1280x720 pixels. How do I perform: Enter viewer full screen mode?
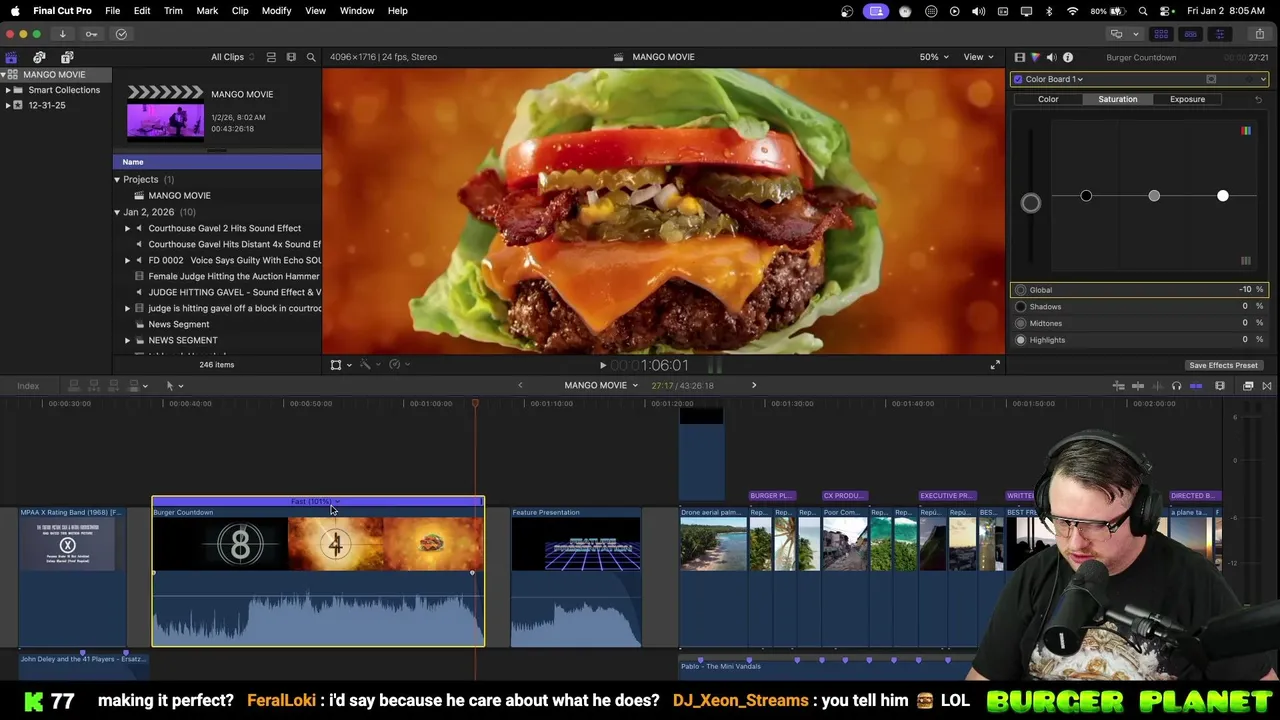click(x=995, y=365)
